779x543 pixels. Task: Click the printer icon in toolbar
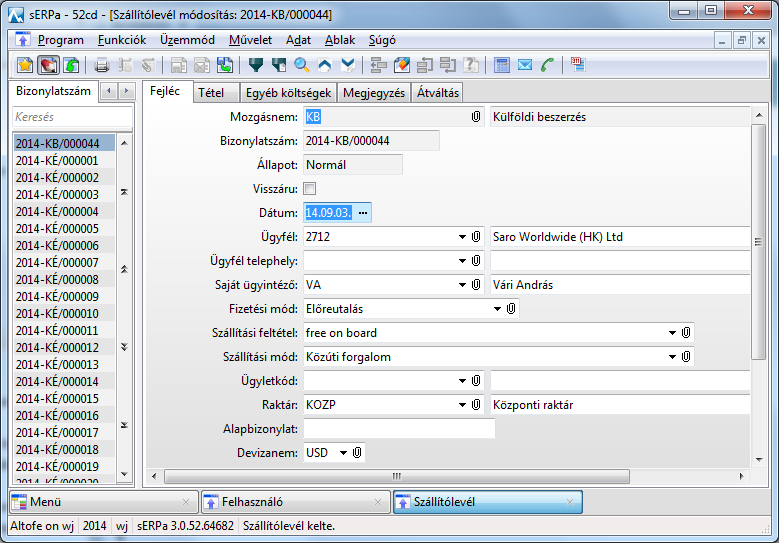coord(101,65)
